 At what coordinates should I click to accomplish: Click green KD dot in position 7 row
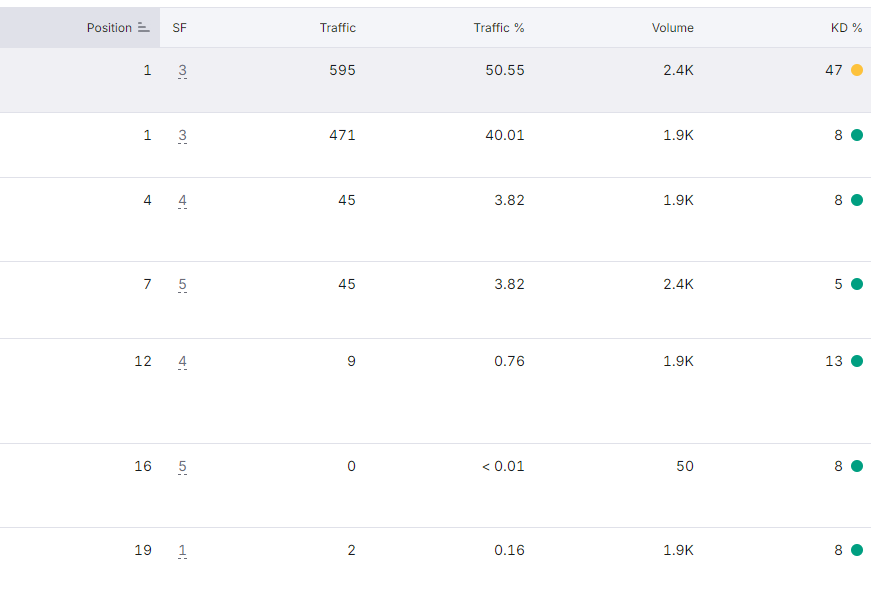[857, 284]
